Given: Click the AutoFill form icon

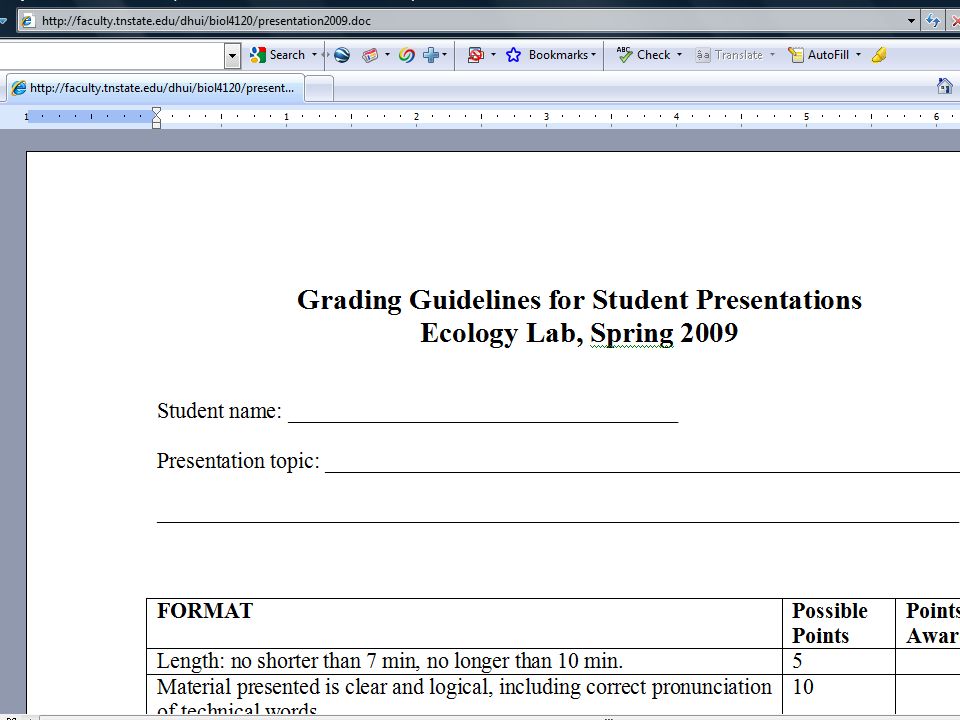Looking at the screenshot, I should click(x=795, y=55).
